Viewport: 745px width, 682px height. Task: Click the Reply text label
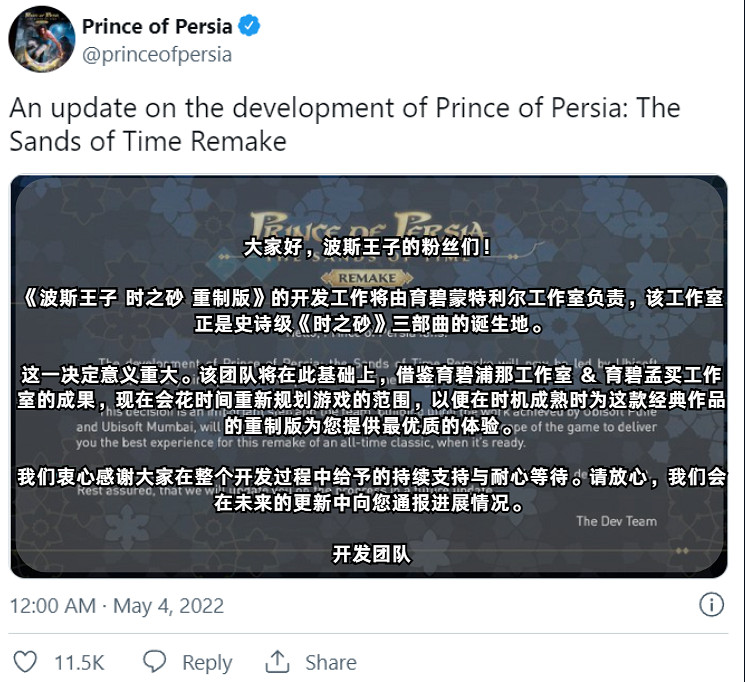(x=207, y=662)
